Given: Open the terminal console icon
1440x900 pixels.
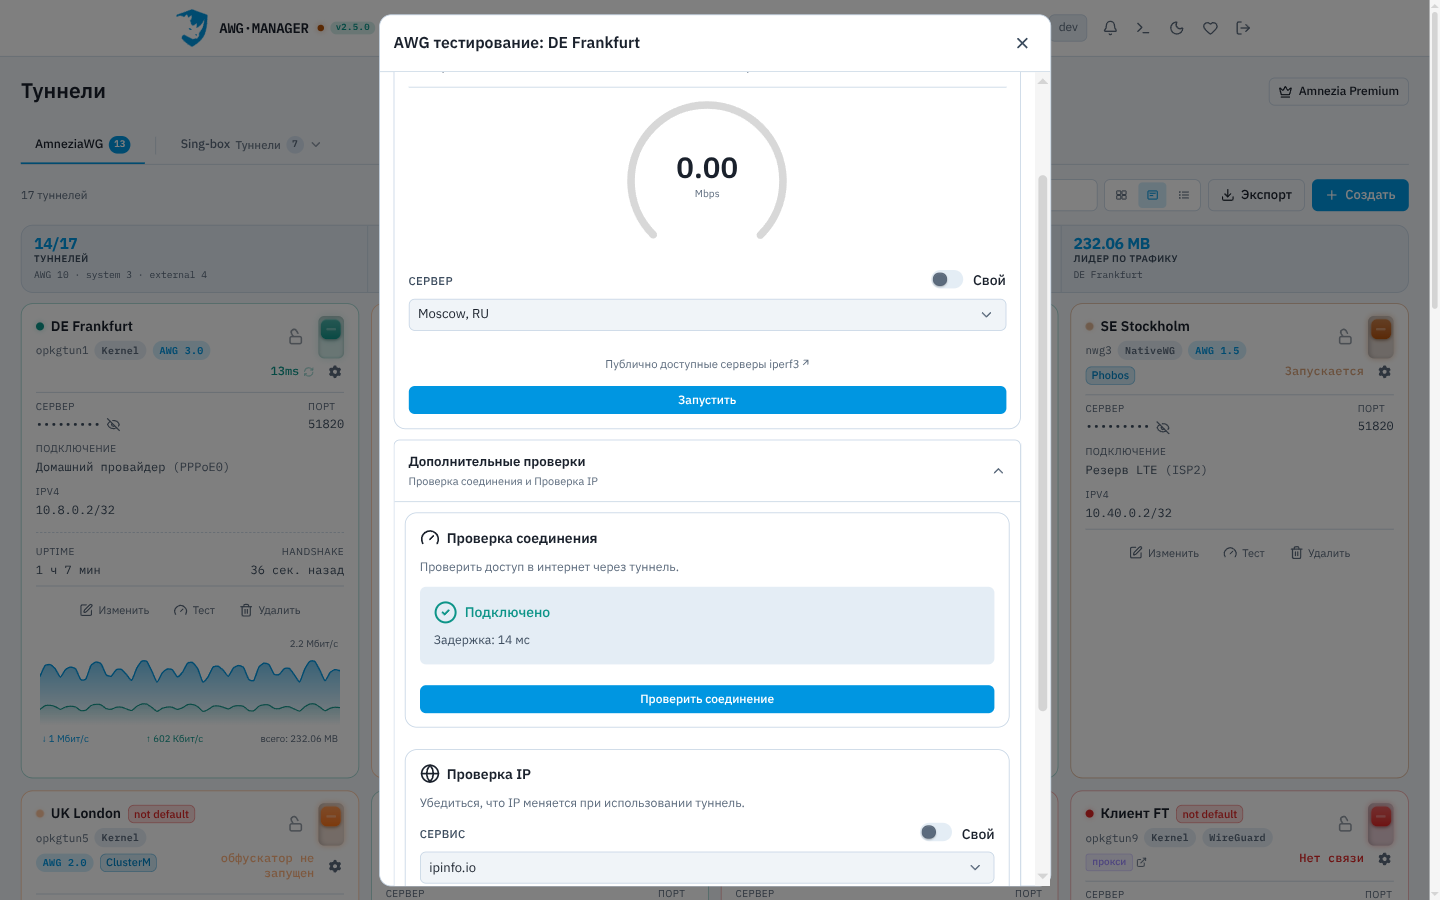Looking at the screenshot, I should 1143,28.
